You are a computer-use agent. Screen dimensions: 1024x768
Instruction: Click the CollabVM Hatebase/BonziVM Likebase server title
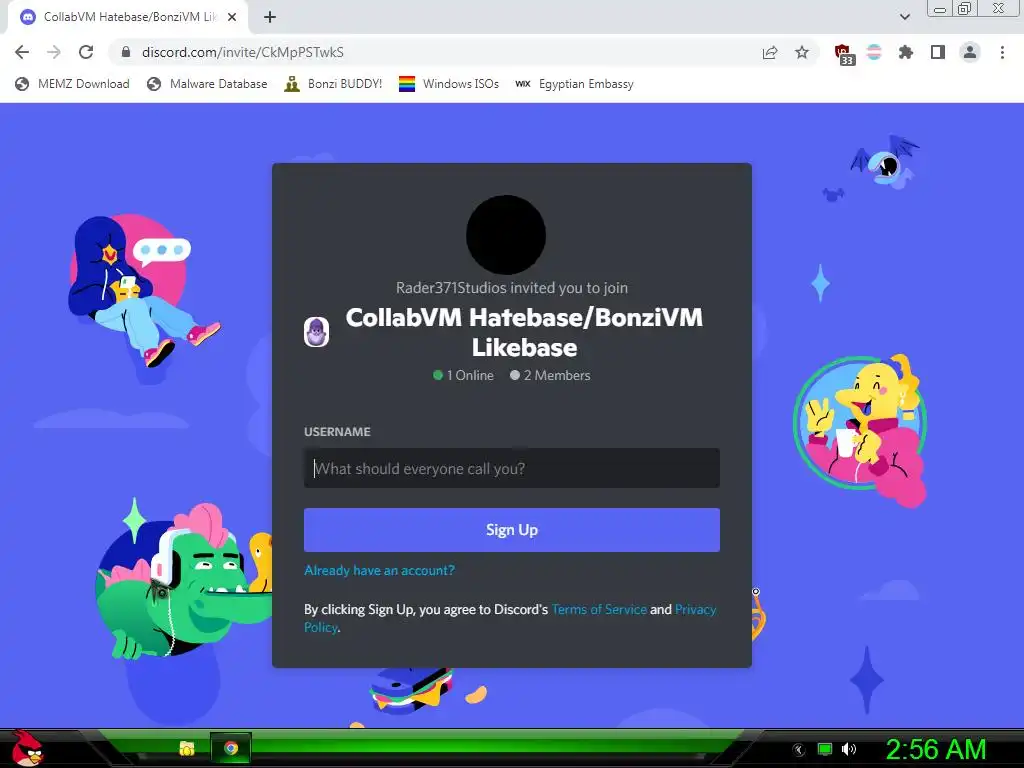[x=524, y=332]
